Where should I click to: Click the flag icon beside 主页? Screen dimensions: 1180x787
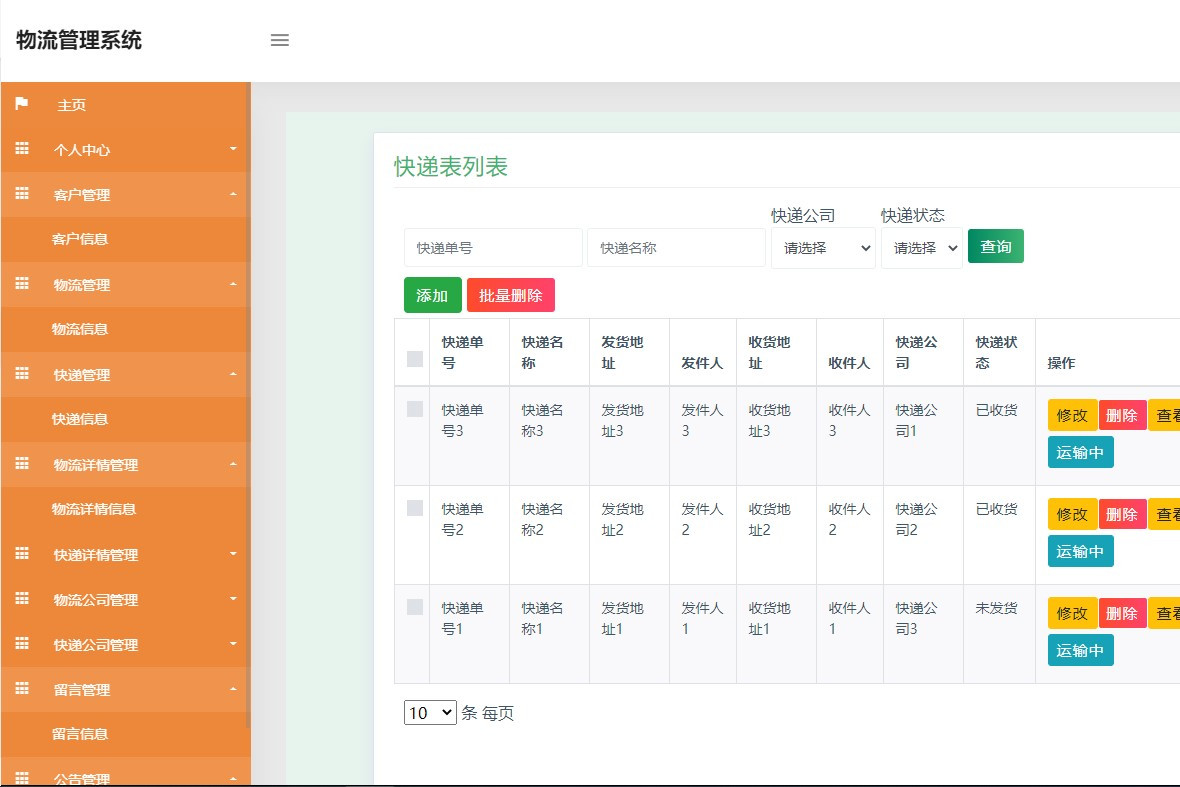coord(22,103)
